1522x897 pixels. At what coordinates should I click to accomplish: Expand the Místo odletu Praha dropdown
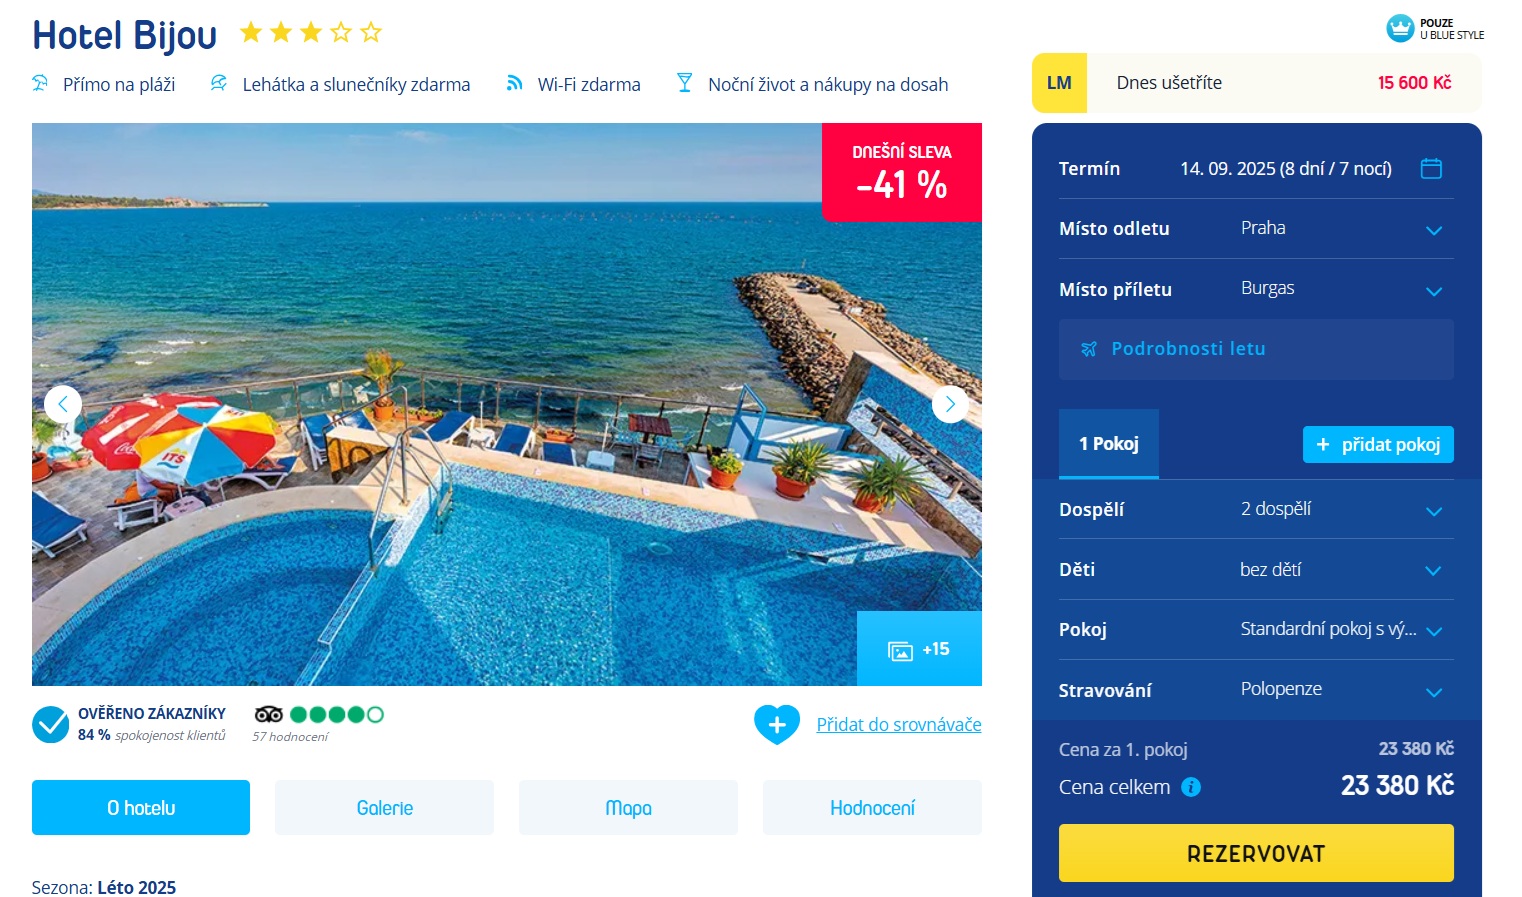1256,228
